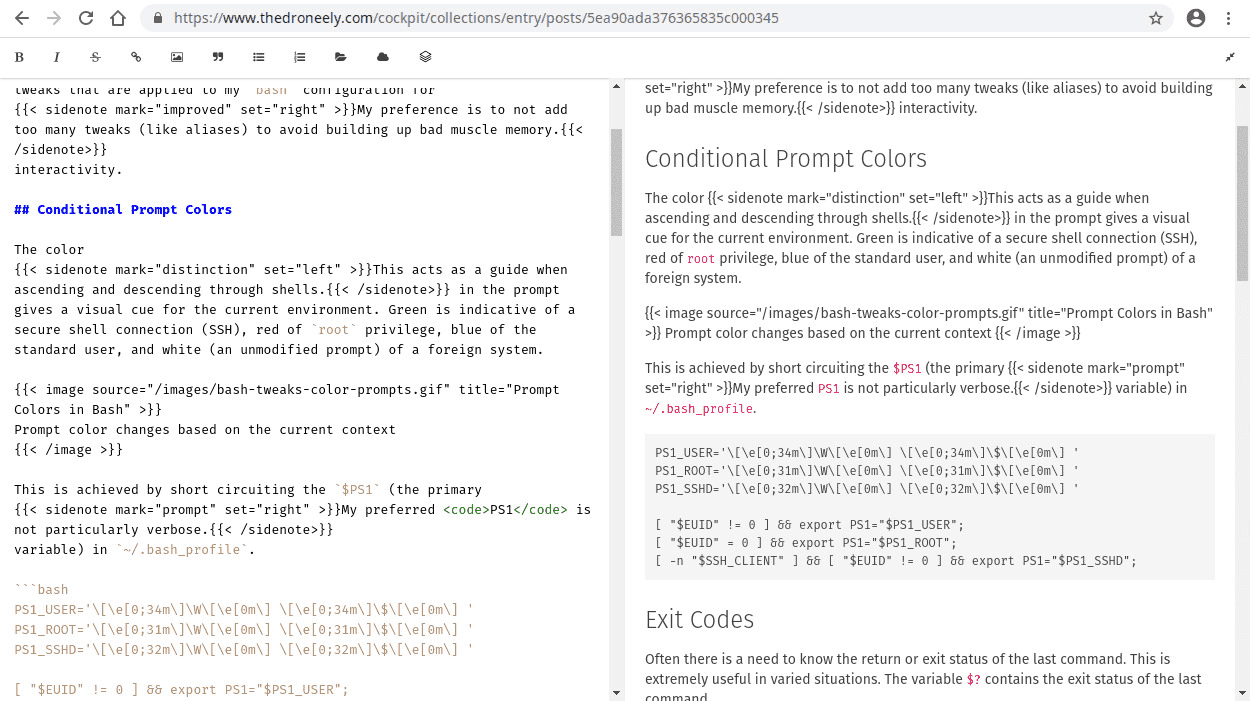
Task: Open the browser profile avatar menu
Action: click(x=1196, y=18)
